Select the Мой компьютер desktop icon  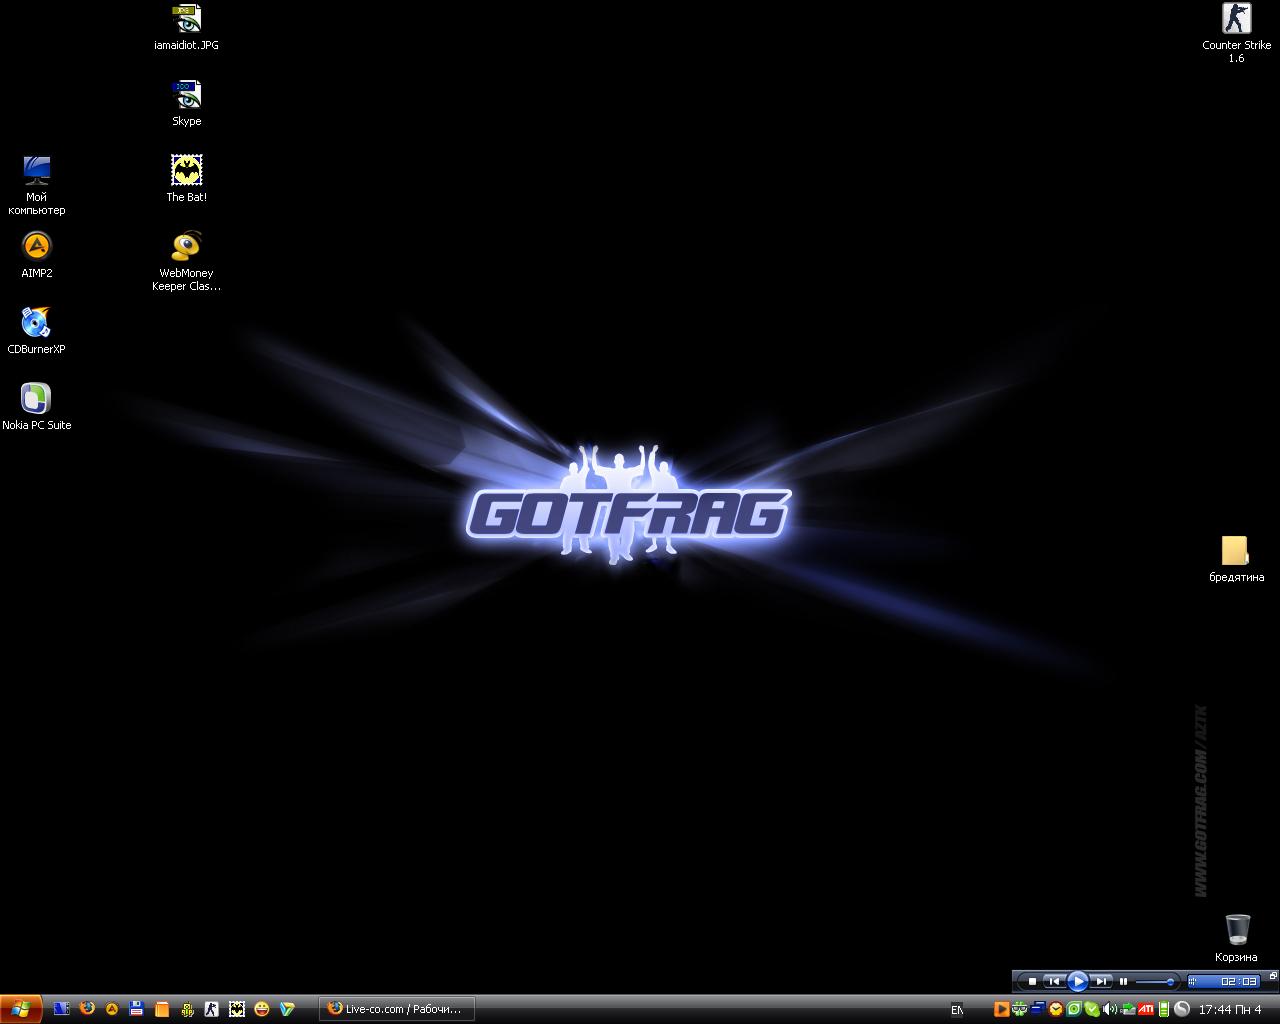(37, 171)
